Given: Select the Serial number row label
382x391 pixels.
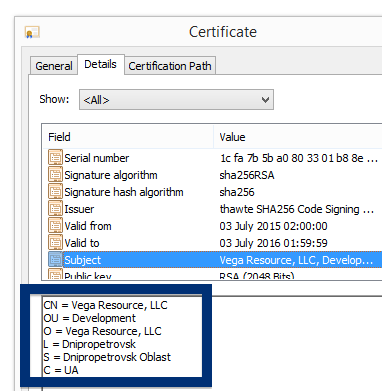Looking at the screenshot, I should point(97,158).
